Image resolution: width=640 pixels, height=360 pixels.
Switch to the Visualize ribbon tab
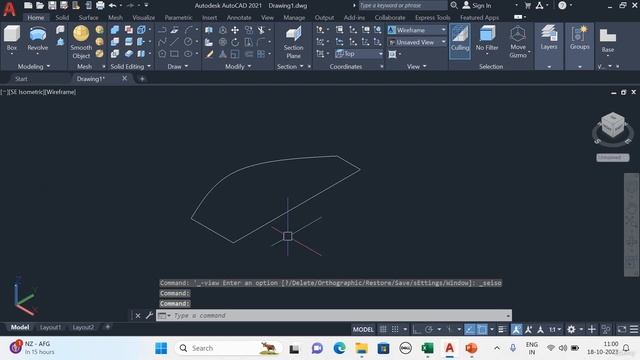tap(144, 18)
